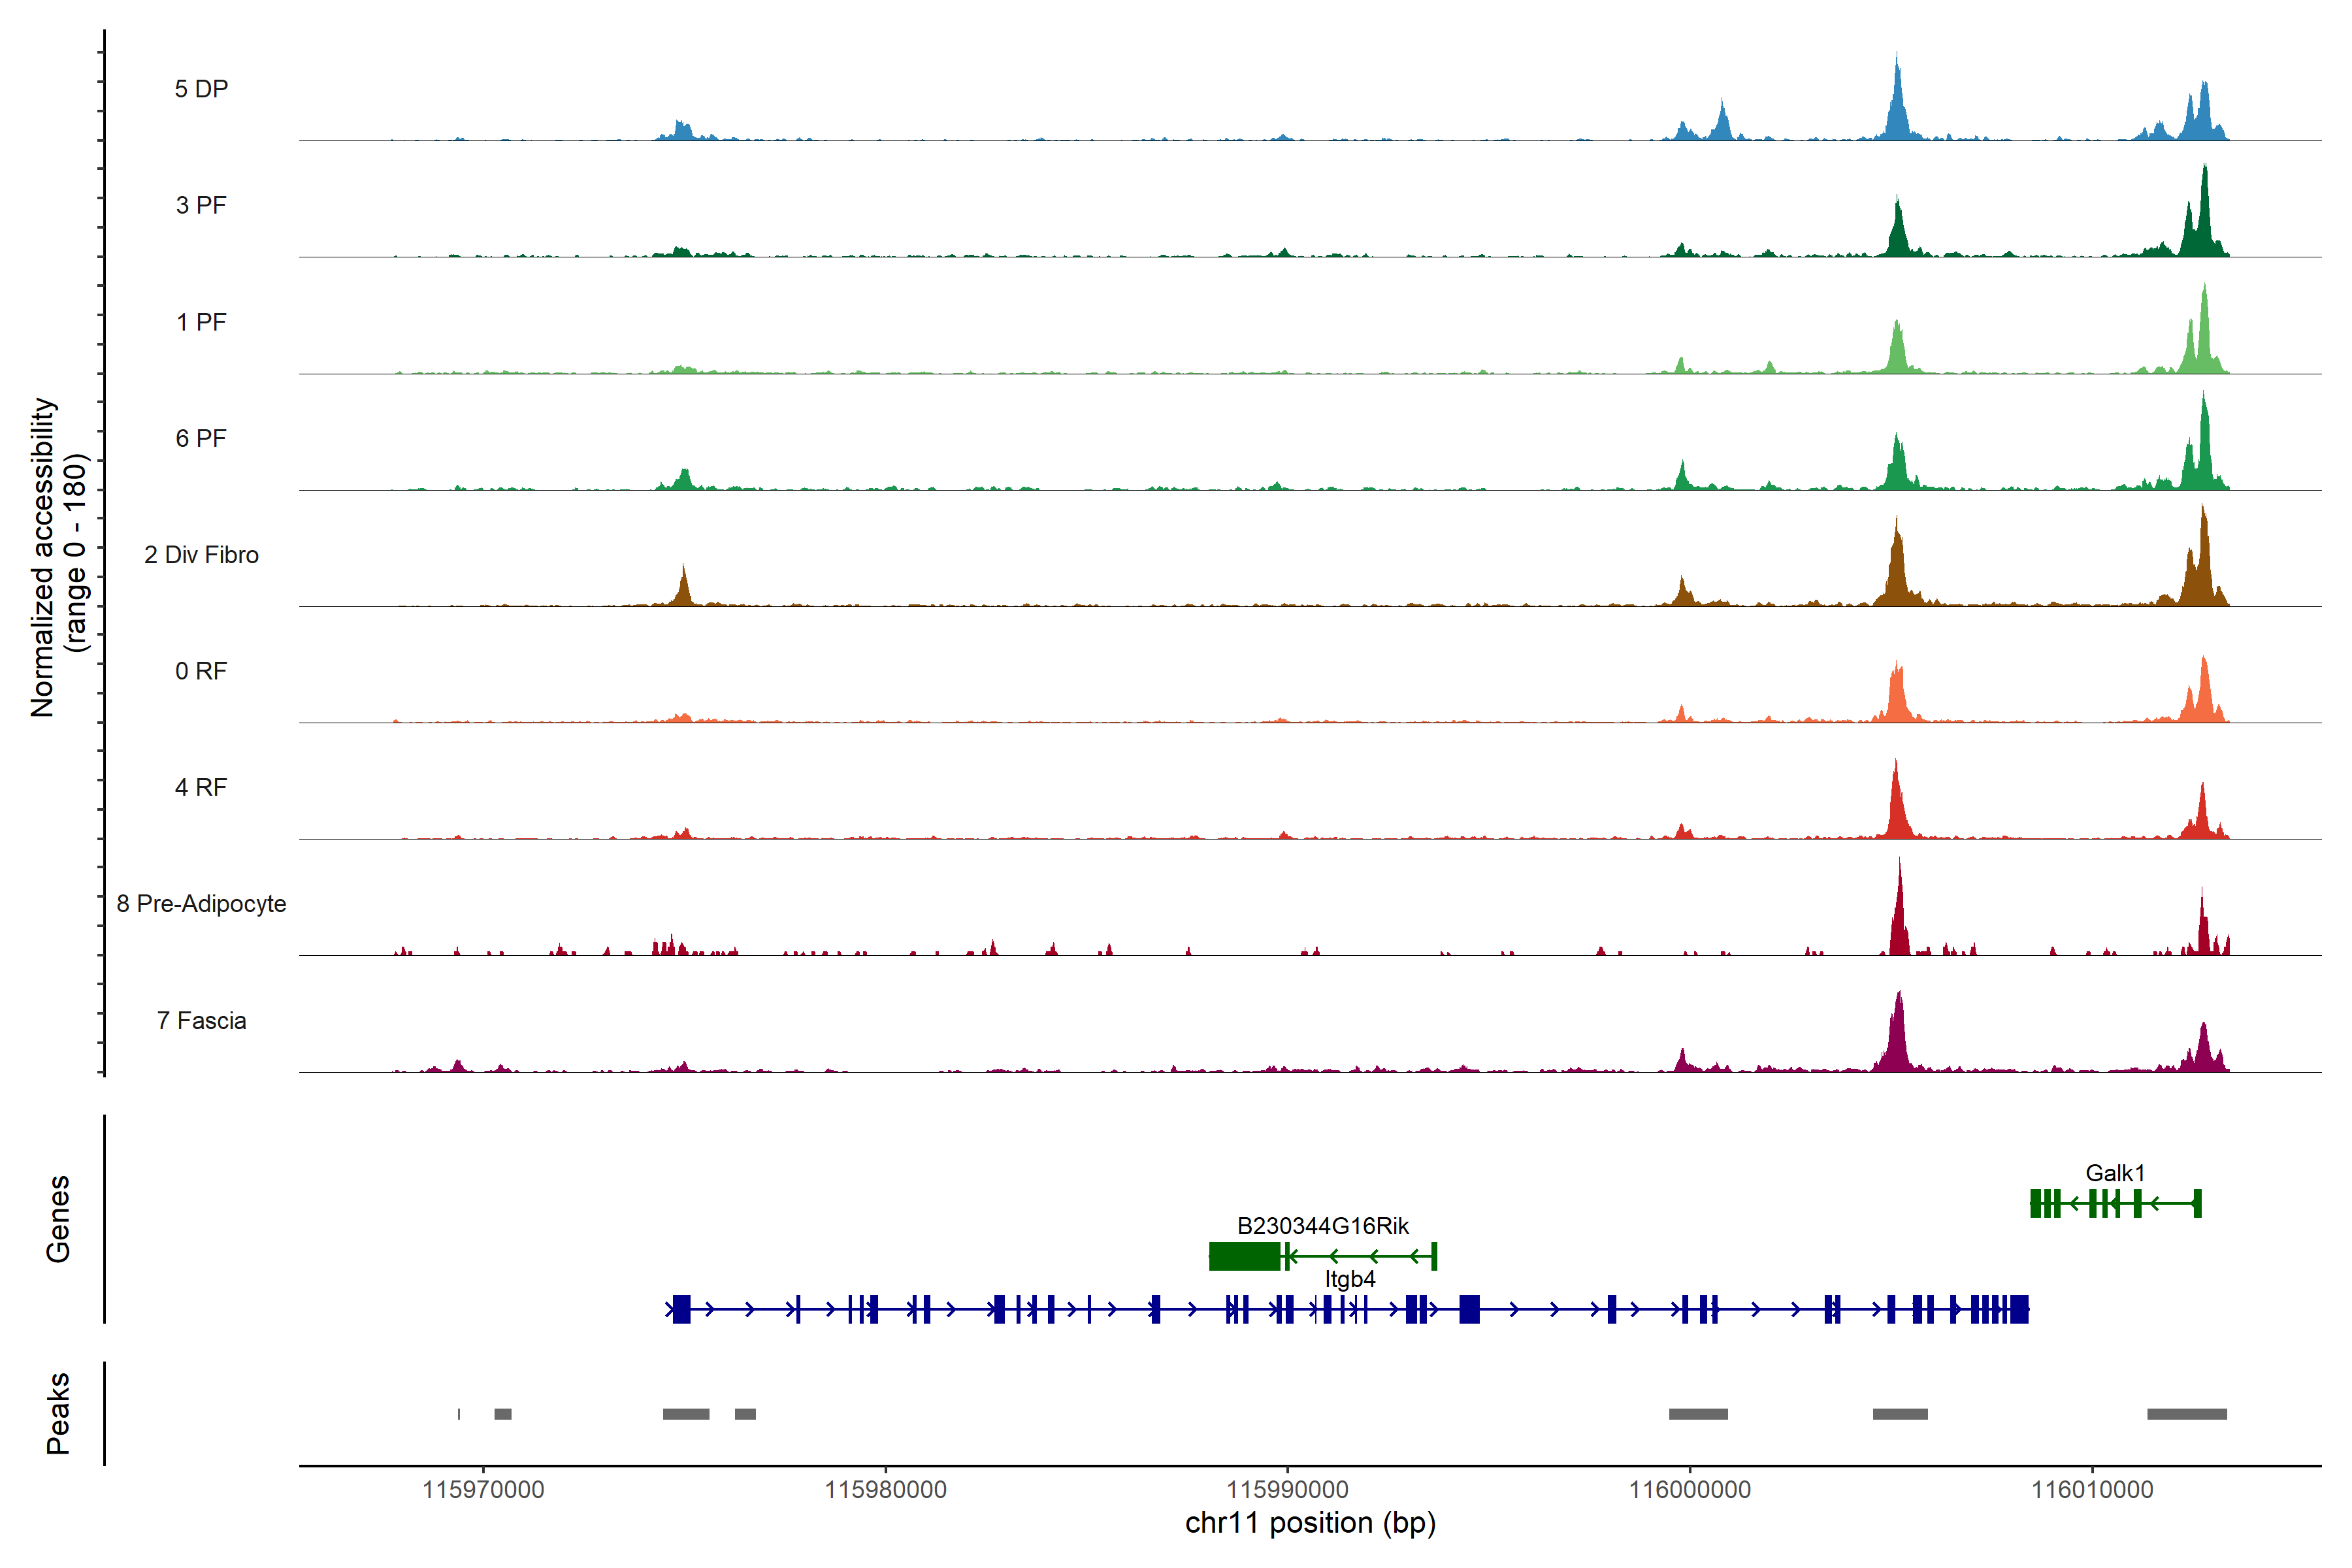Click the rightmost gray peak bar
The height and width of the screenshot is (1568, 2352).
pyautogui.click(x=2186, y=1414)
